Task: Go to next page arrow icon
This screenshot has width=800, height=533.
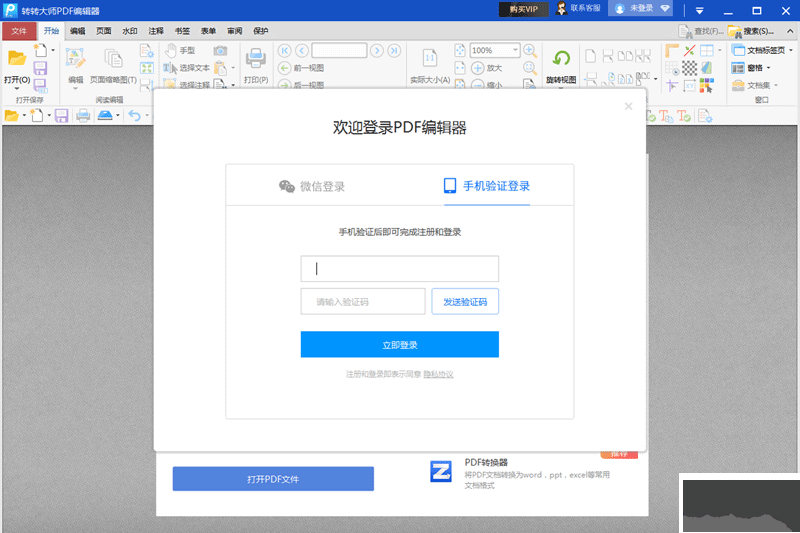Action: 377,50
